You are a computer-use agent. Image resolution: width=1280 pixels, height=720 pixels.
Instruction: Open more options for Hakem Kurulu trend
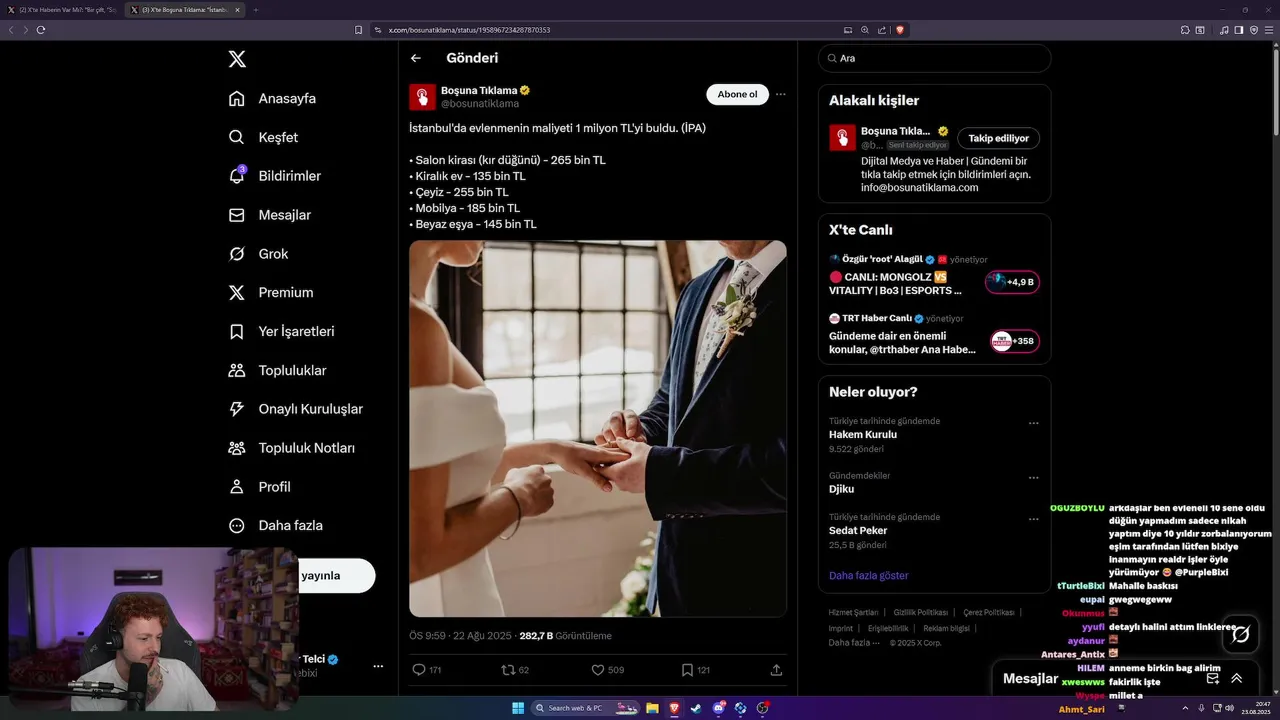(1033, 423)
